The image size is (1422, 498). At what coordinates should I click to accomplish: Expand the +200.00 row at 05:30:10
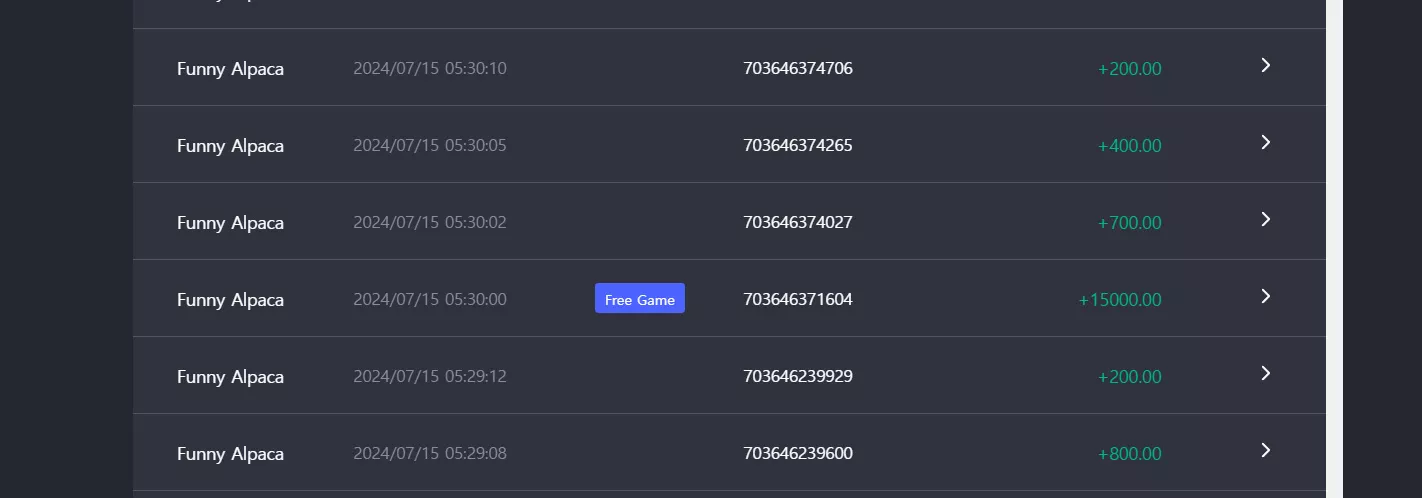pos(1265,65)
